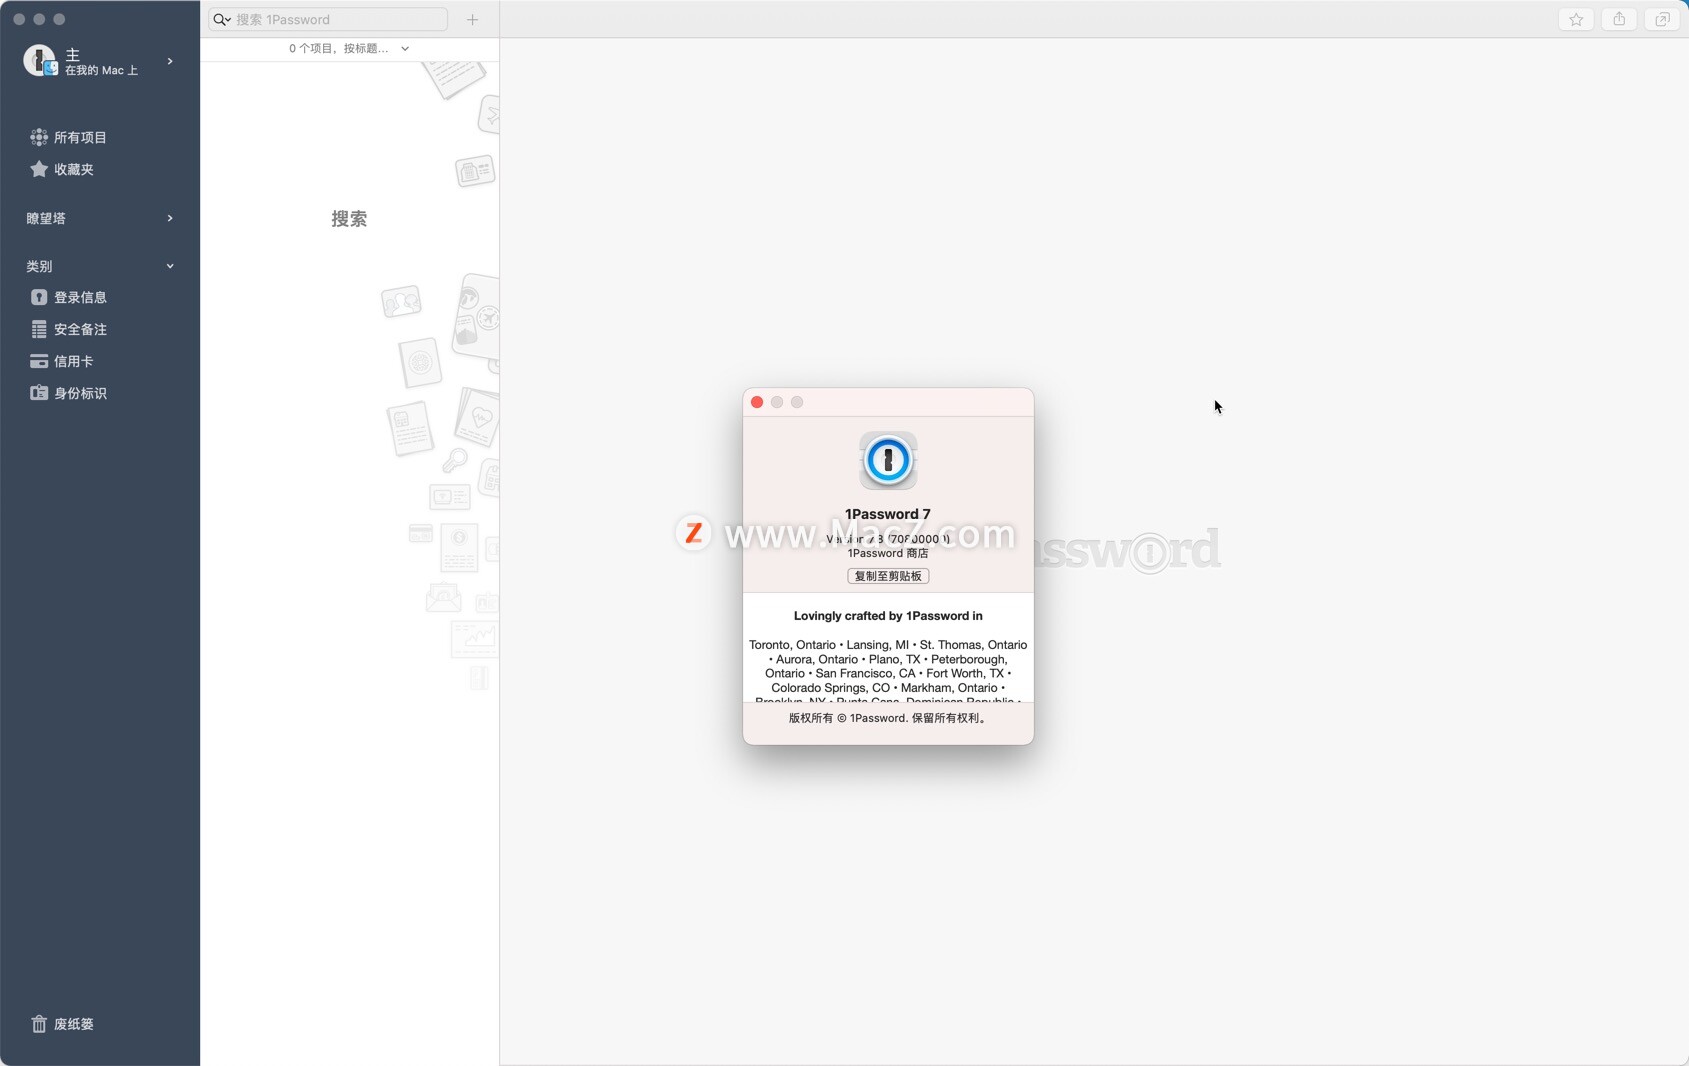Click the 1Password 7 title text
Screen dimensions: 1689x1066
coord(888,514)
